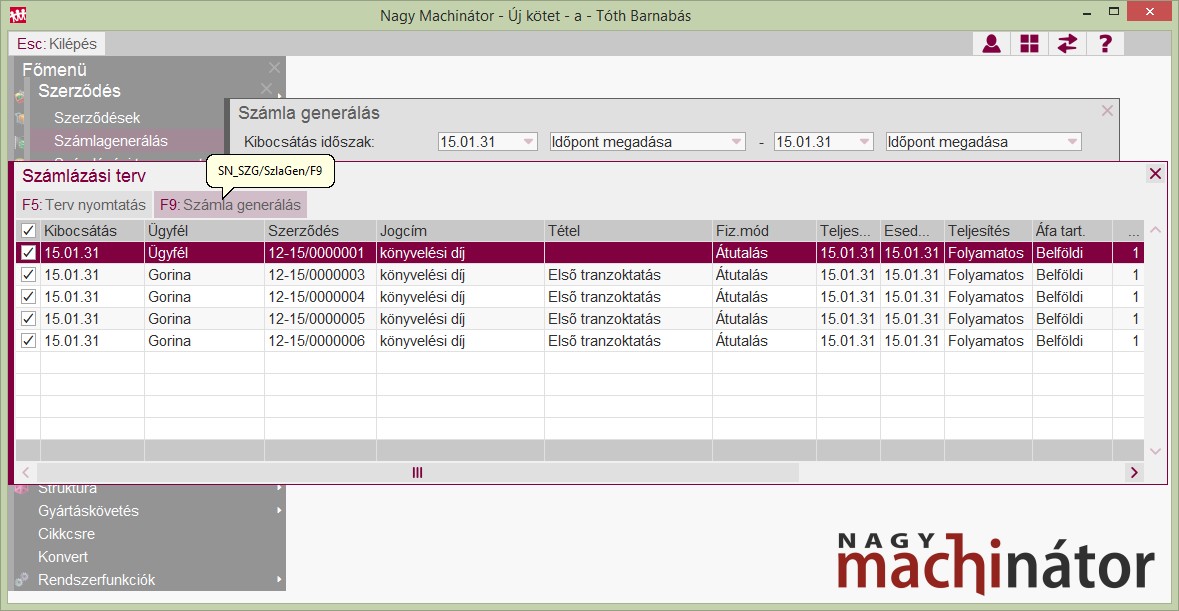
Task: Click Esc: Kilépés button
Action: 57,44
